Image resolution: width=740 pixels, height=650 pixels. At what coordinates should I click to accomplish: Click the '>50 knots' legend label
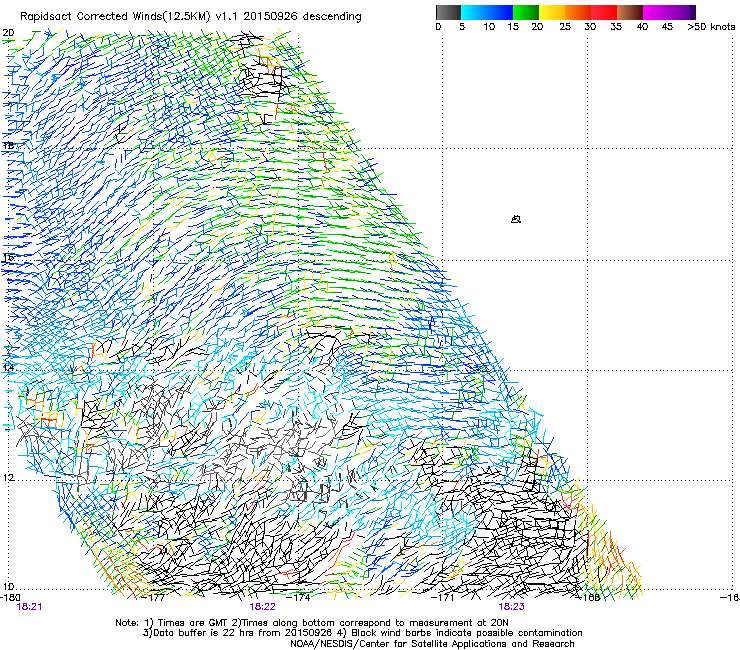(x=711, y=27)
